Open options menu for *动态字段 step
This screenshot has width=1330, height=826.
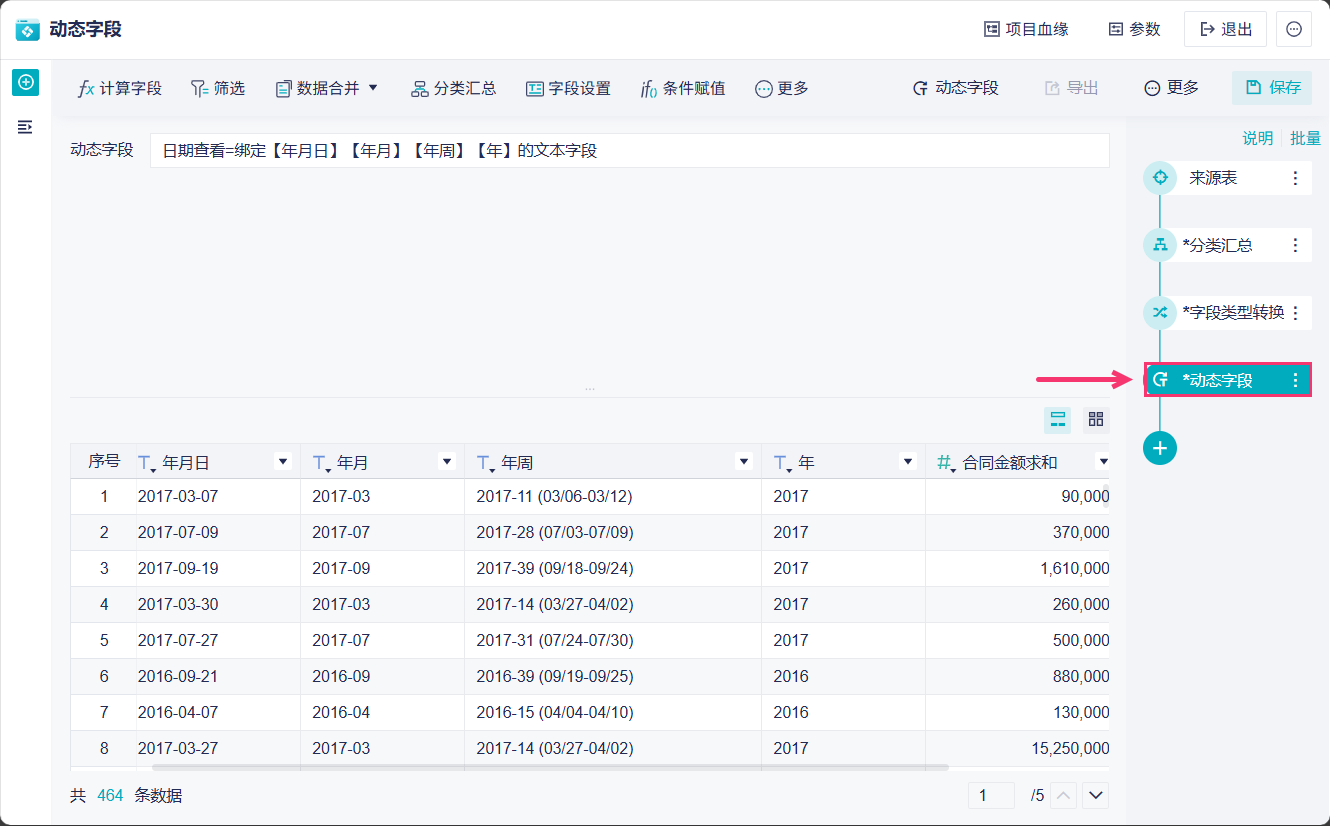[1296, 380]
